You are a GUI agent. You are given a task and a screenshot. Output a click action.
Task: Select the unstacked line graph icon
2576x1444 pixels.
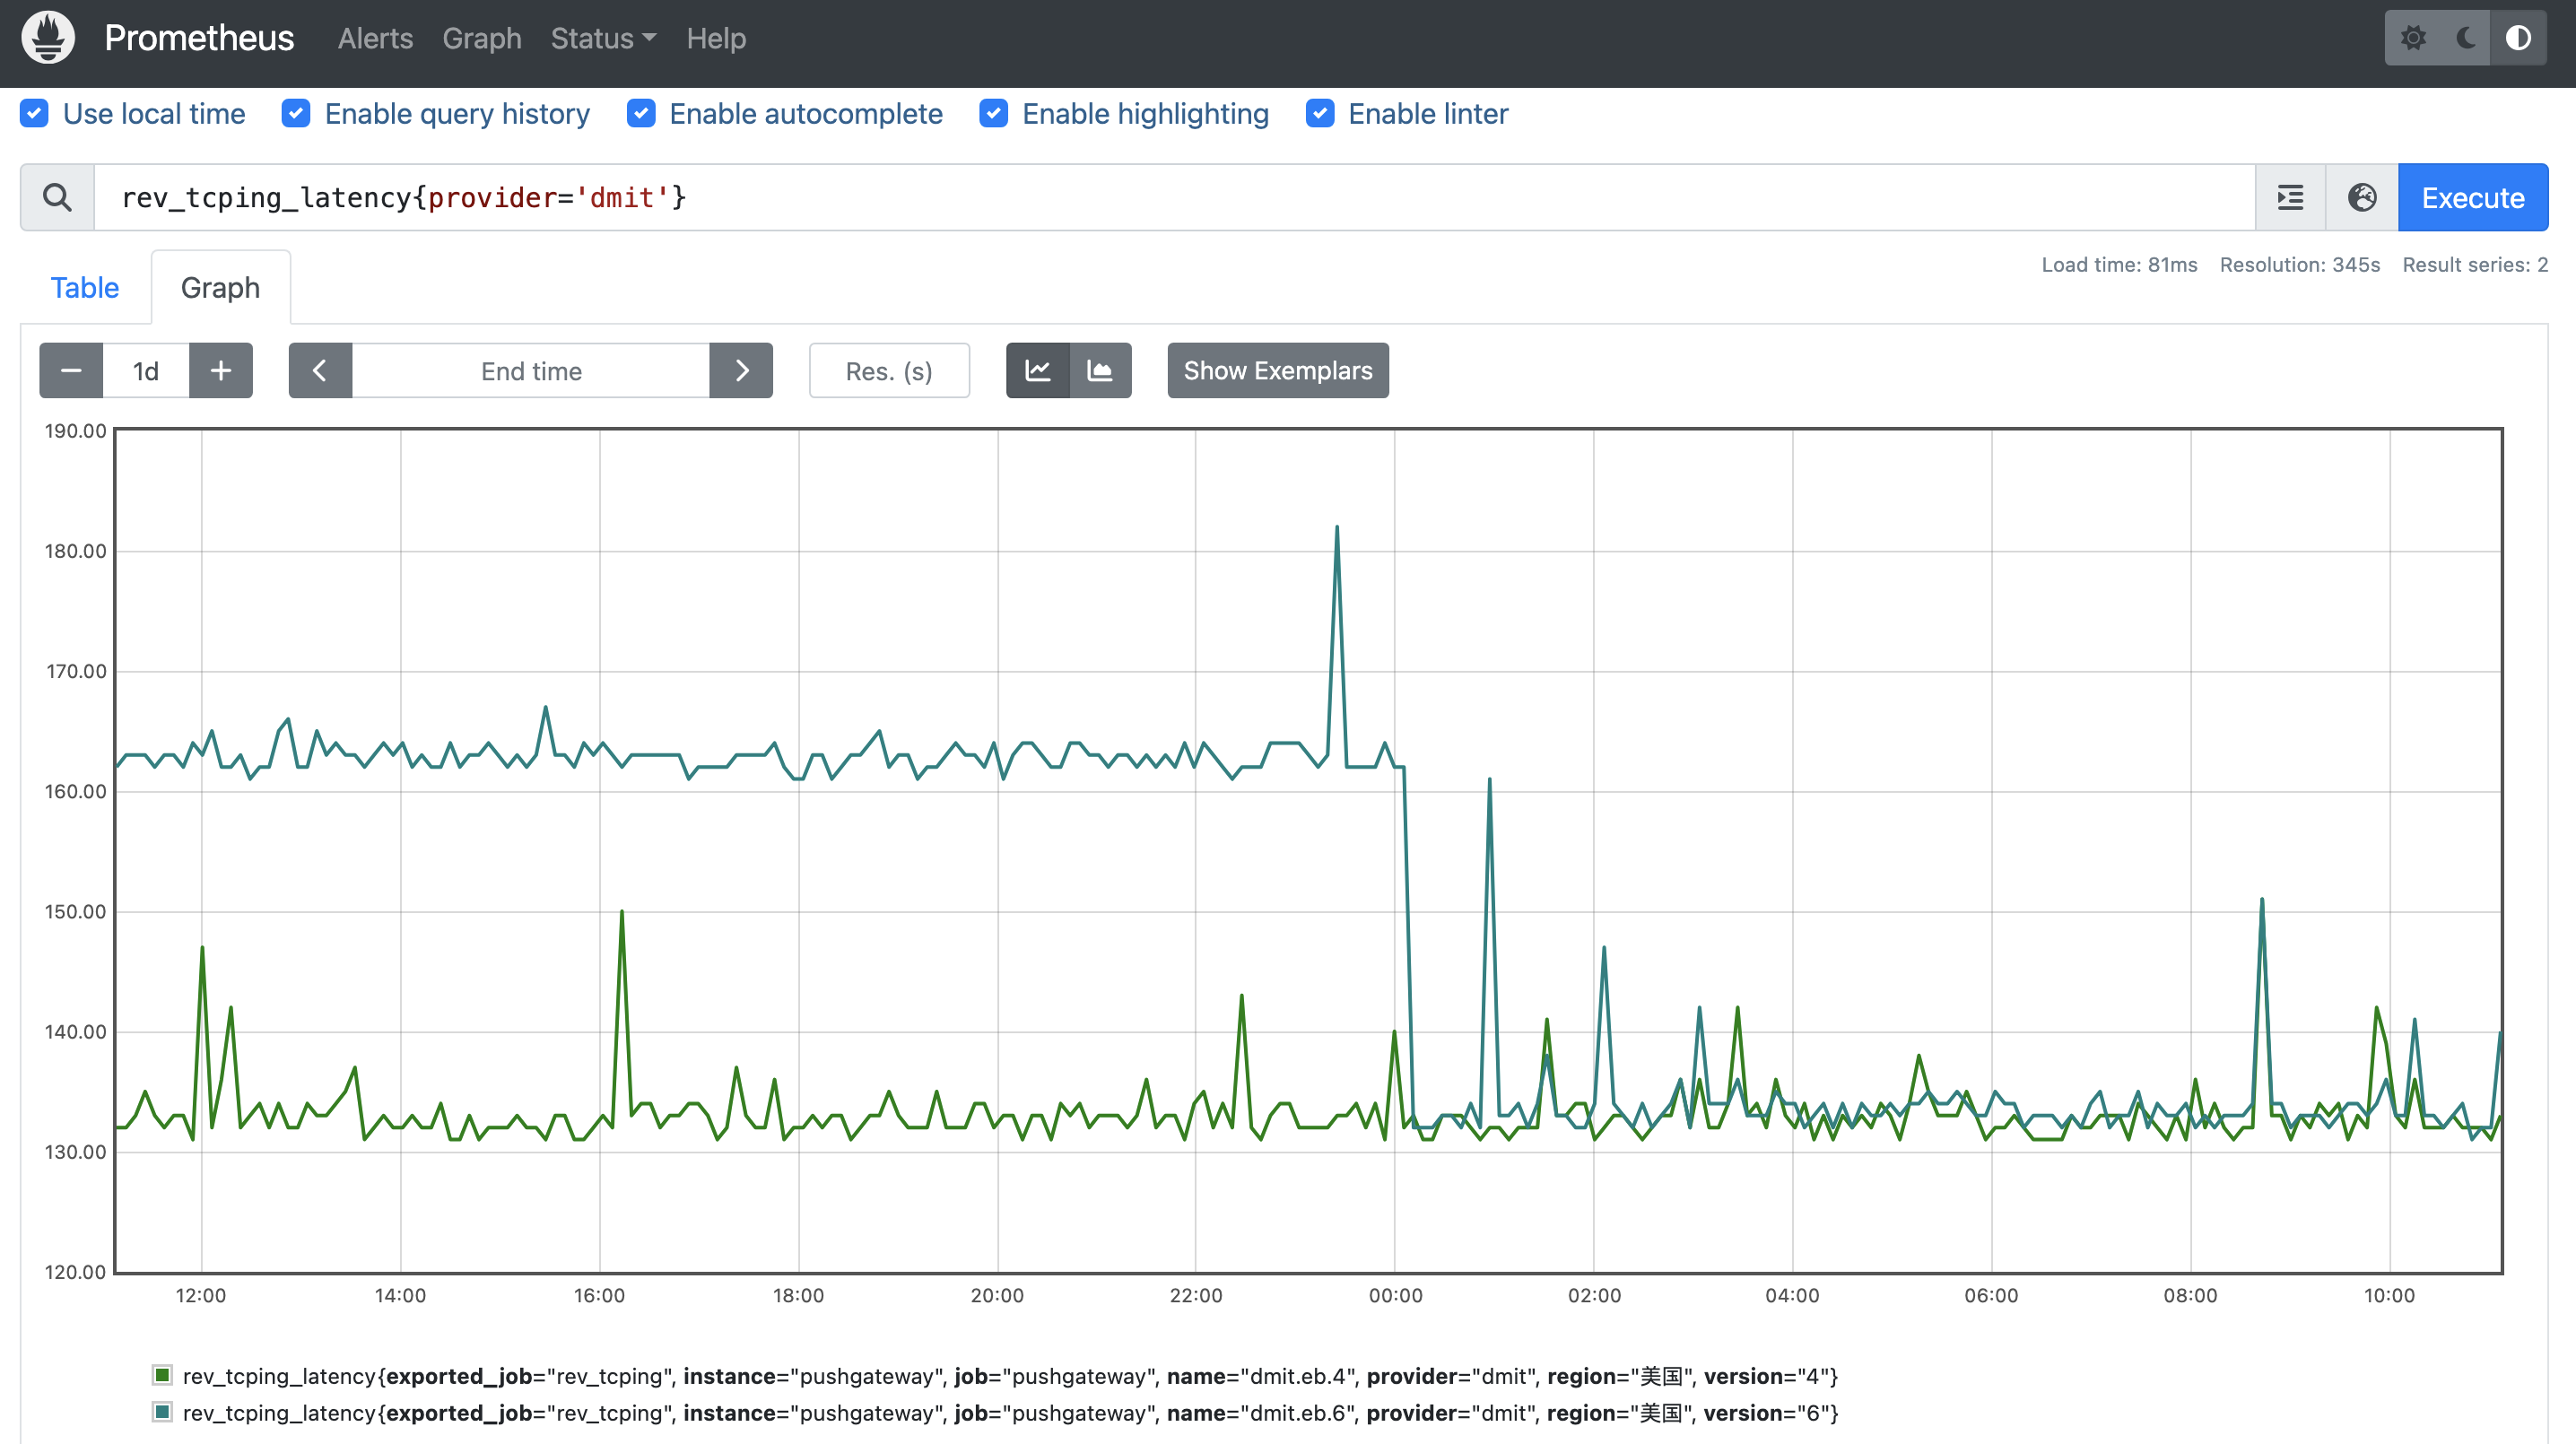1038,371
